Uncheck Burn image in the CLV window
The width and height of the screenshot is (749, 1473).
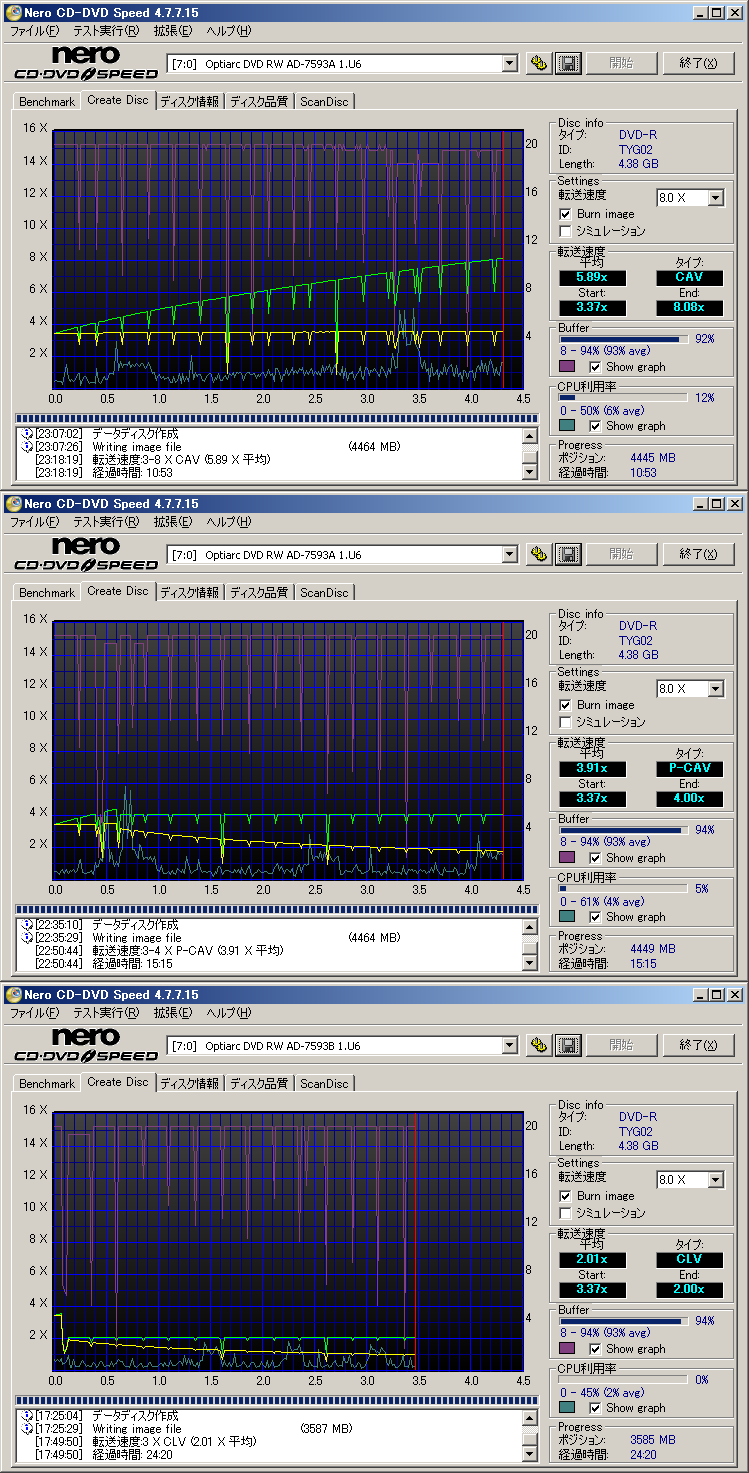tap(565, 1196)
